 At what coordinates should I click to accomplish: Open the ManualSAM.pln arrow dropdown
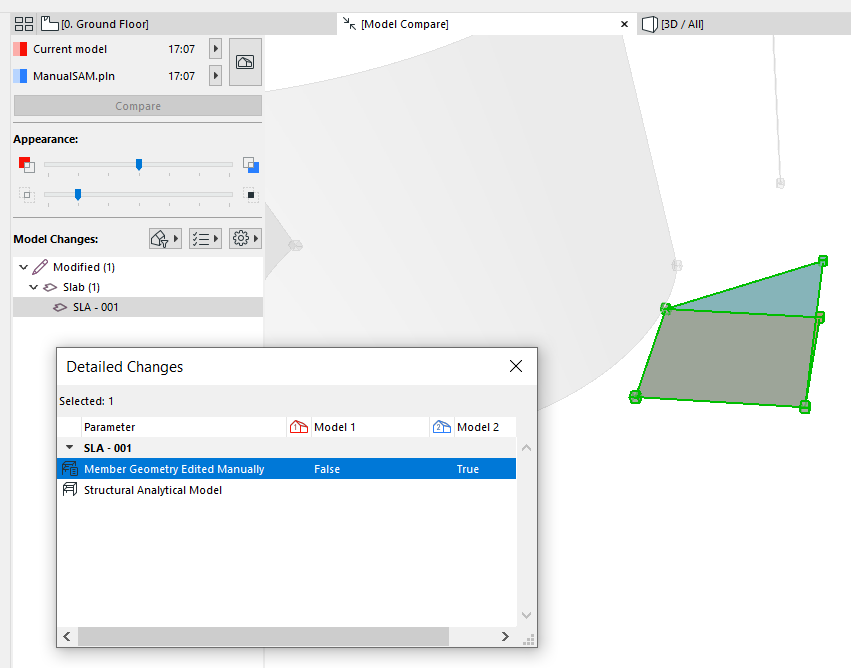(x=215, y=75)
